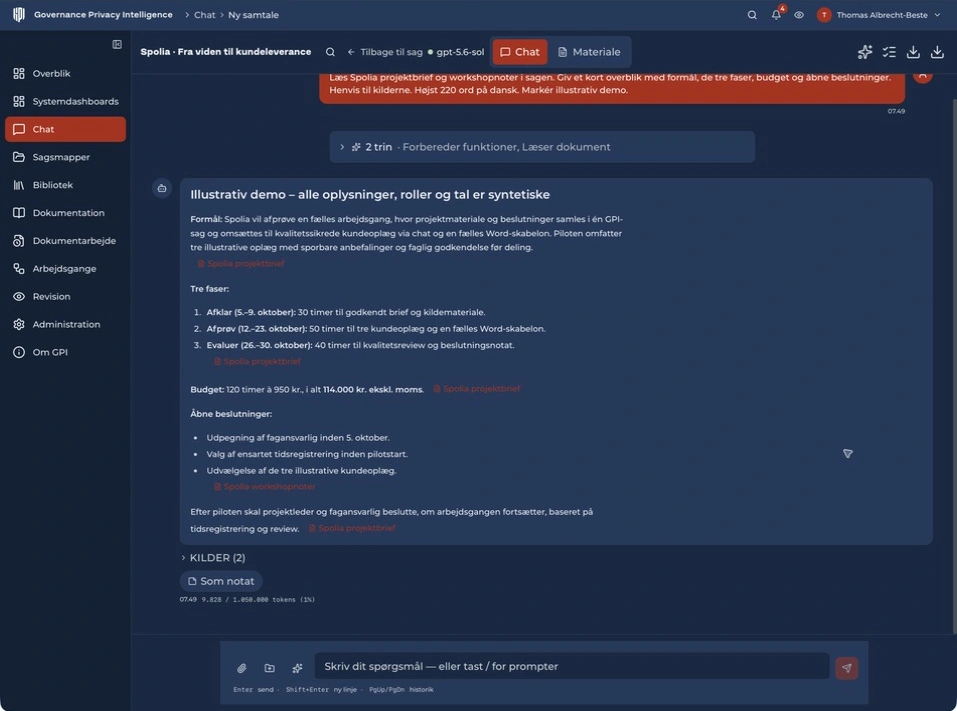Click 'Tilbage til sag' back link
The height and width of the screenshot is (711, 957).
(x=385, y=52)
